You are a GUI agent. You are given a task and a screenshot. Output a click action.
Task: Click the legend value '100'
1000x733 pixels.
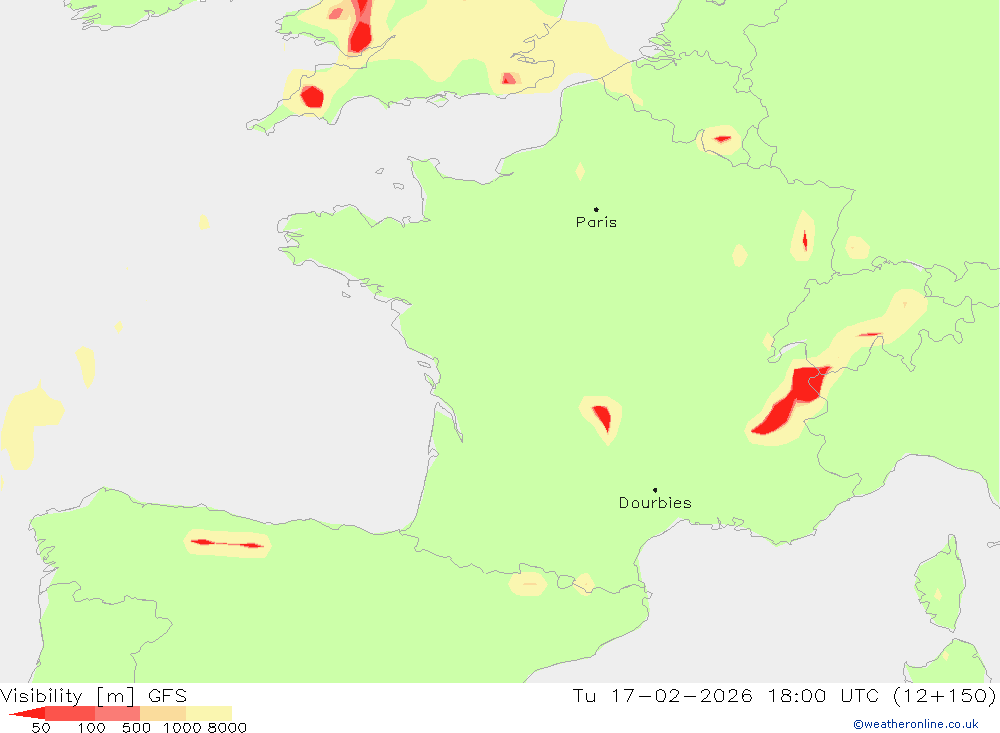tap(91, 728)
